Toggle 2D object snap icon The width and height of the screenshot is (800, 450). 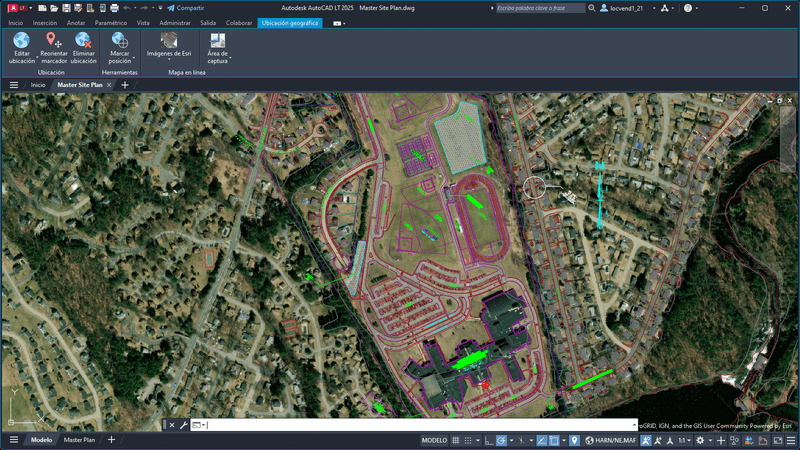point(554,440)
